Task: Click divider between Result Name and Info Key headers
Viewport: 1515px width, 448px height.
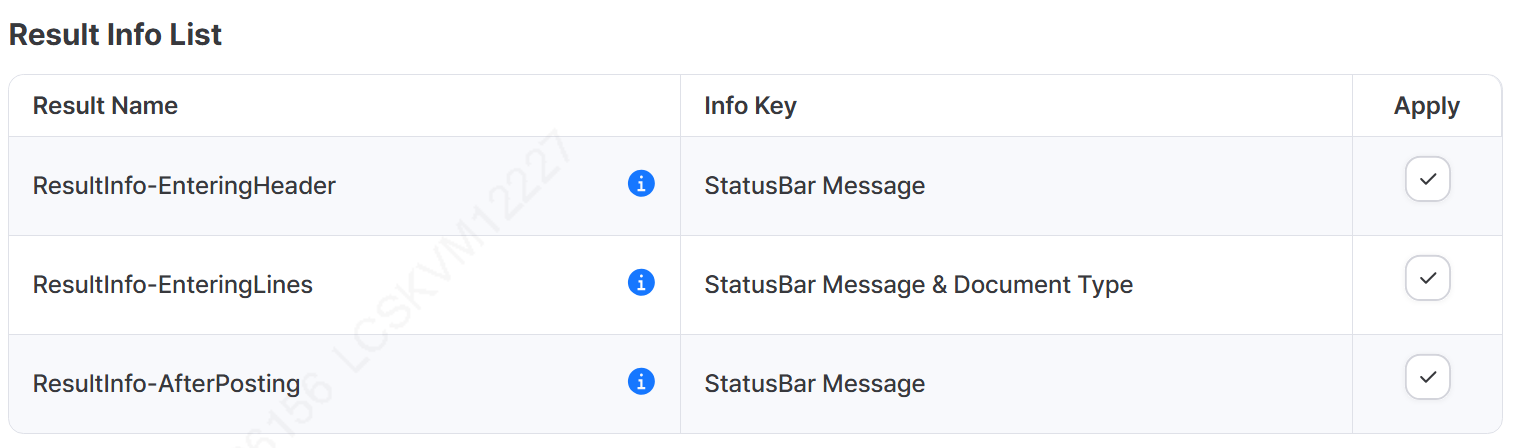Action: click(x=680, y=106)
